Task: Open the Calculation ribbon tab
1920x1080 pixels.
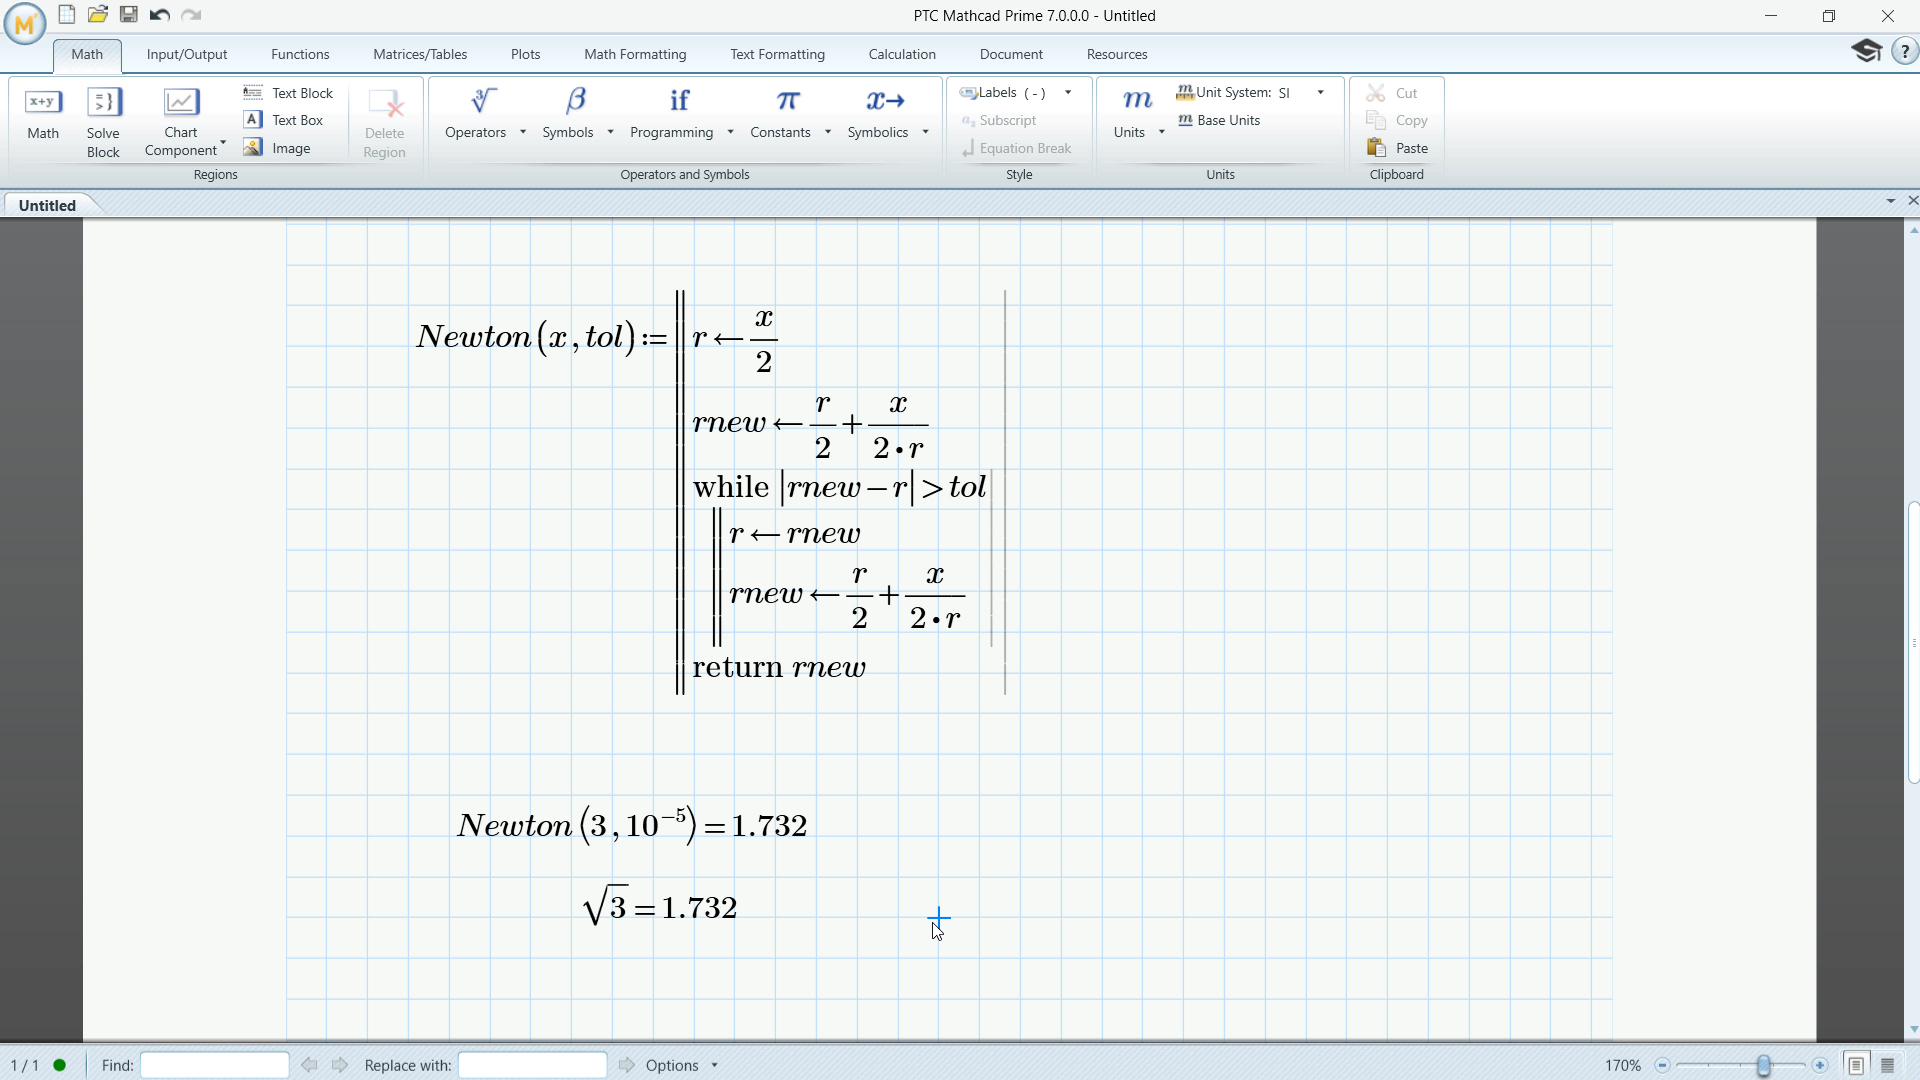Action: click(x=902, y=54)
